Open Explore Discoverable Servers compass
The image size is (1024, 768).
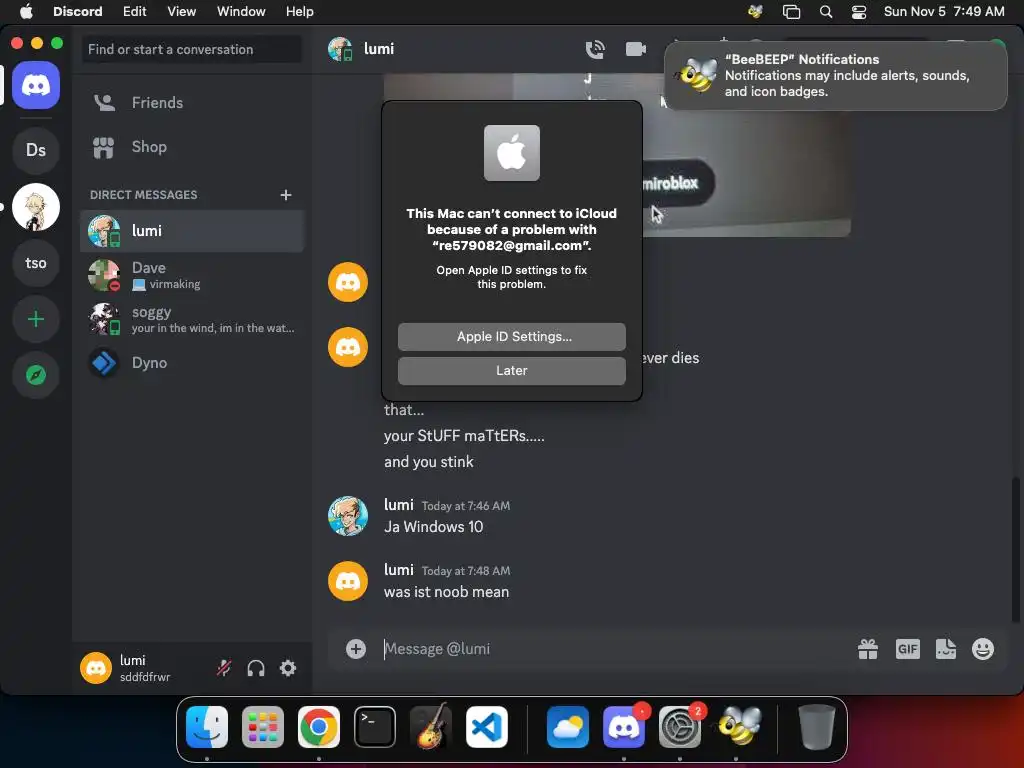pyautogui.click(x=36, y=375)
